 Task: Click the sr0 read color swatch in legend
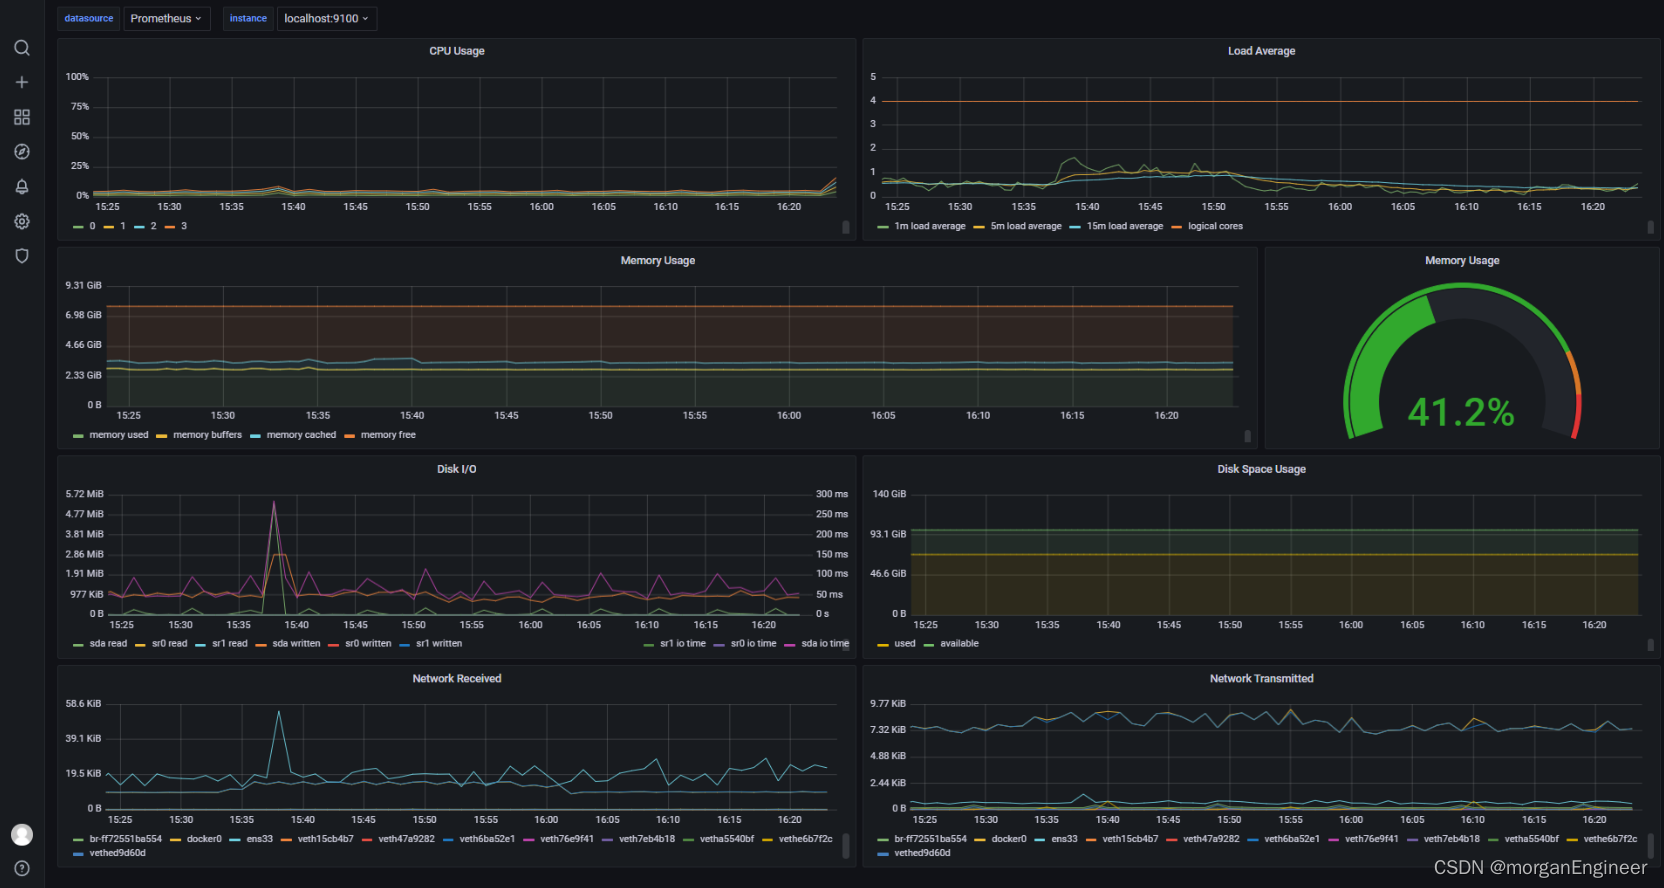click(141, 645)
